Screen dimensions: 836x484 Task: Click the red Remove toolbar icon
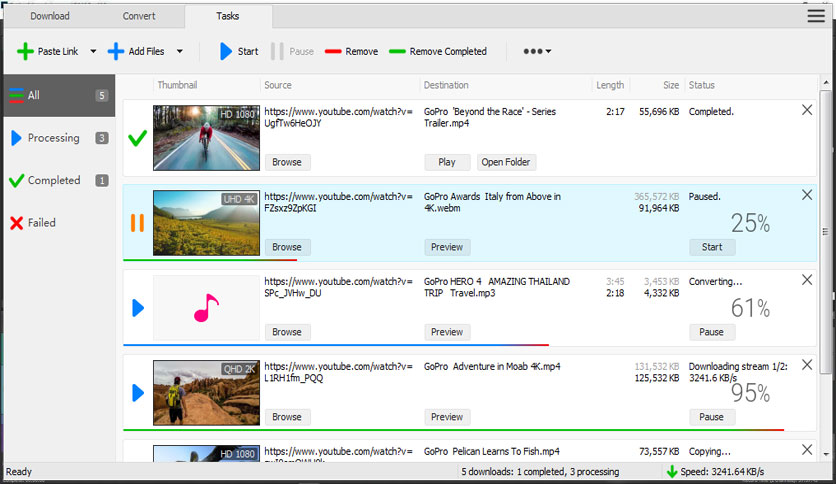pos(333,51)
